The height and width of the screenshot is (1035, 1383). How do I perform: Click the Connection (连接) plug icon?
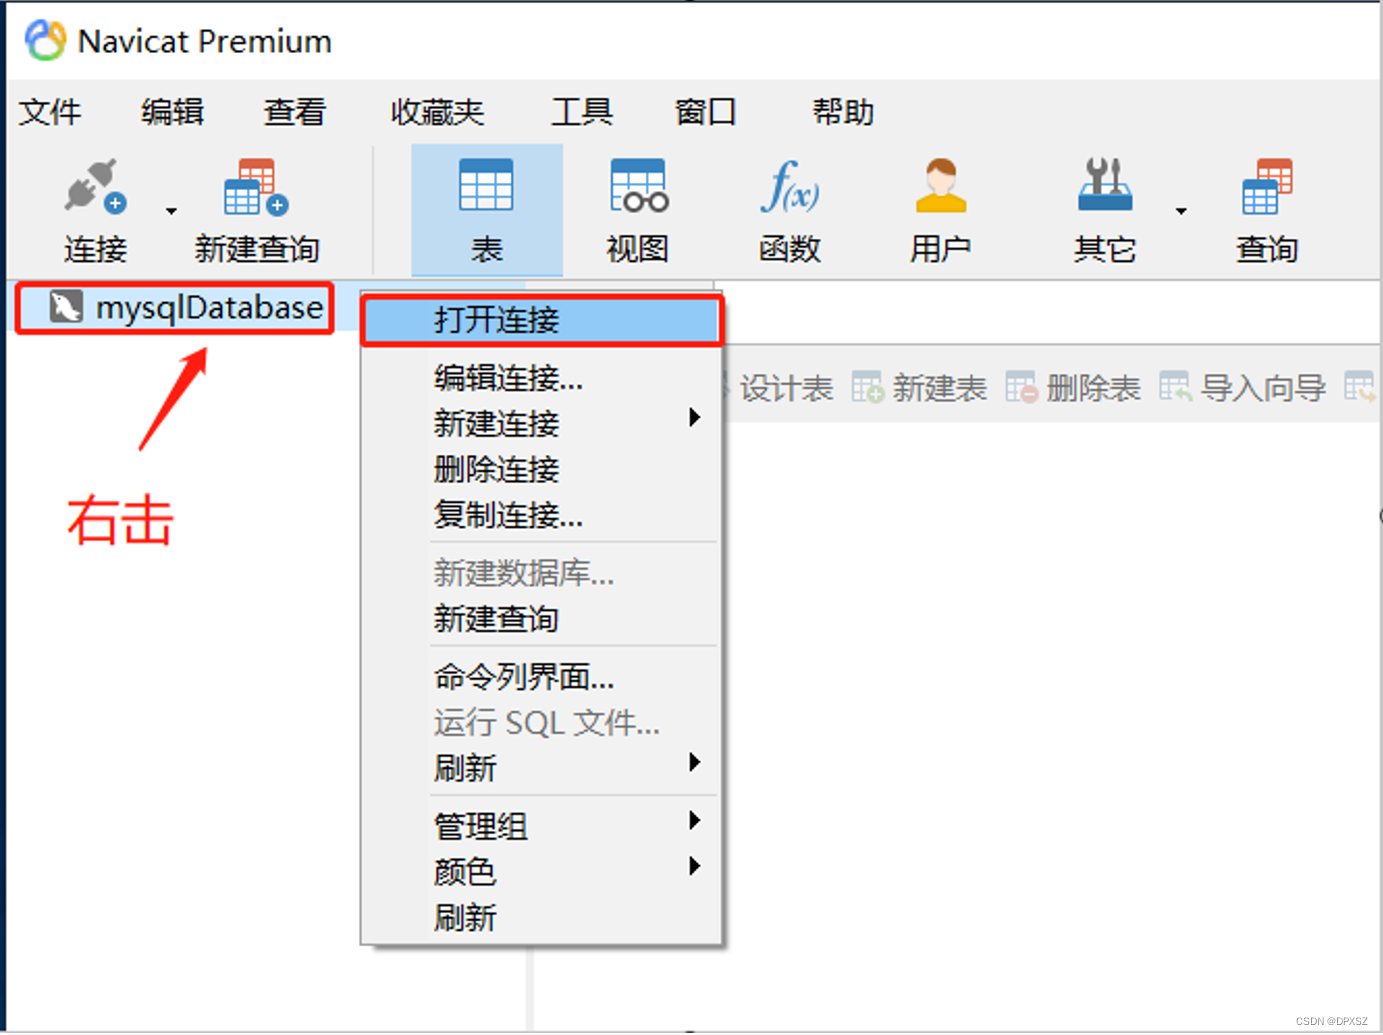click(95, 186)
